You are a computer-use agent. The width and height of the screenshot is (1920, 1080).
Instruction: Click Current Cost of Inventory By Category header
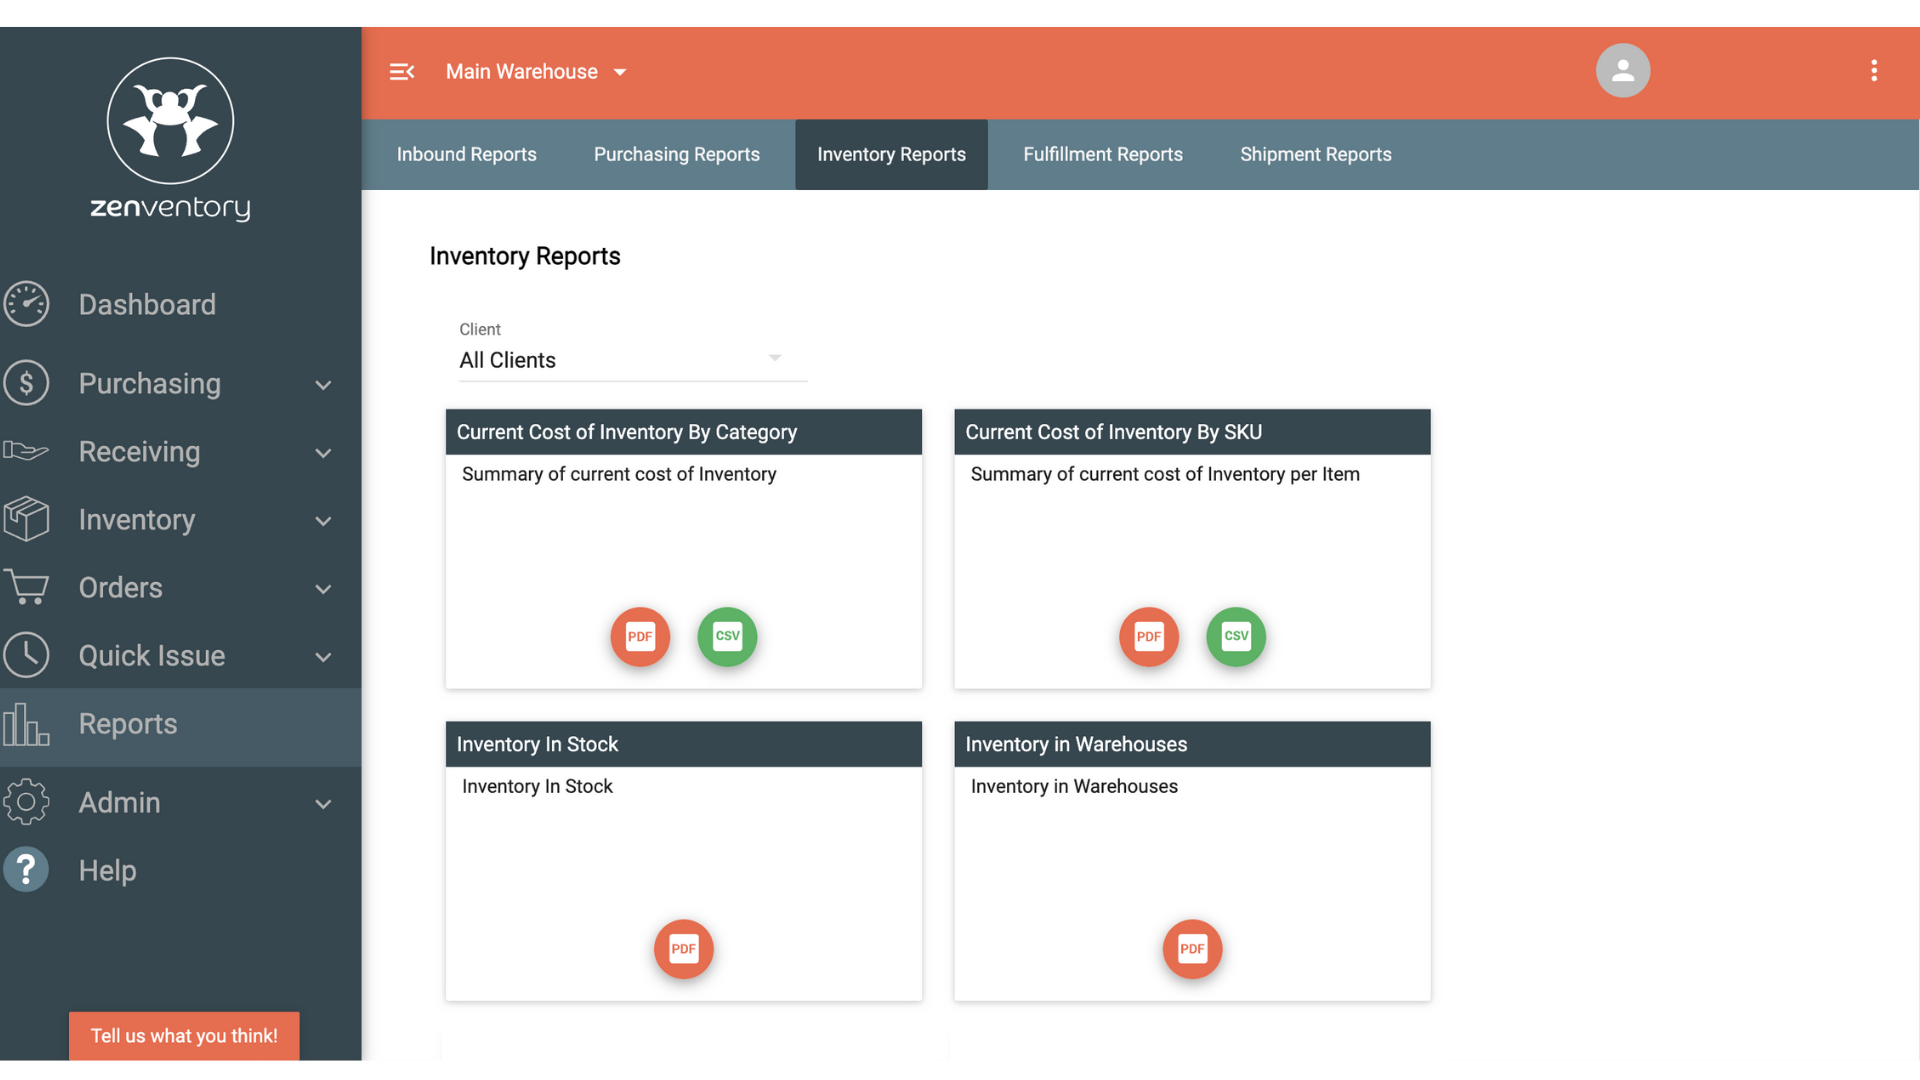(684, 432)
